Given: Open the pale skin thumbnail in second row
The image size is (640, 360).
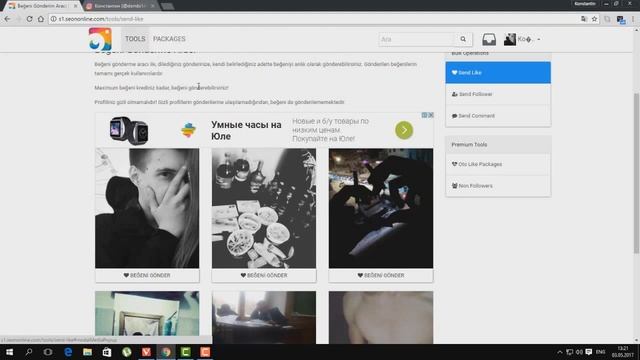Looking at the screenshot, I should click(x=381, y=317).
